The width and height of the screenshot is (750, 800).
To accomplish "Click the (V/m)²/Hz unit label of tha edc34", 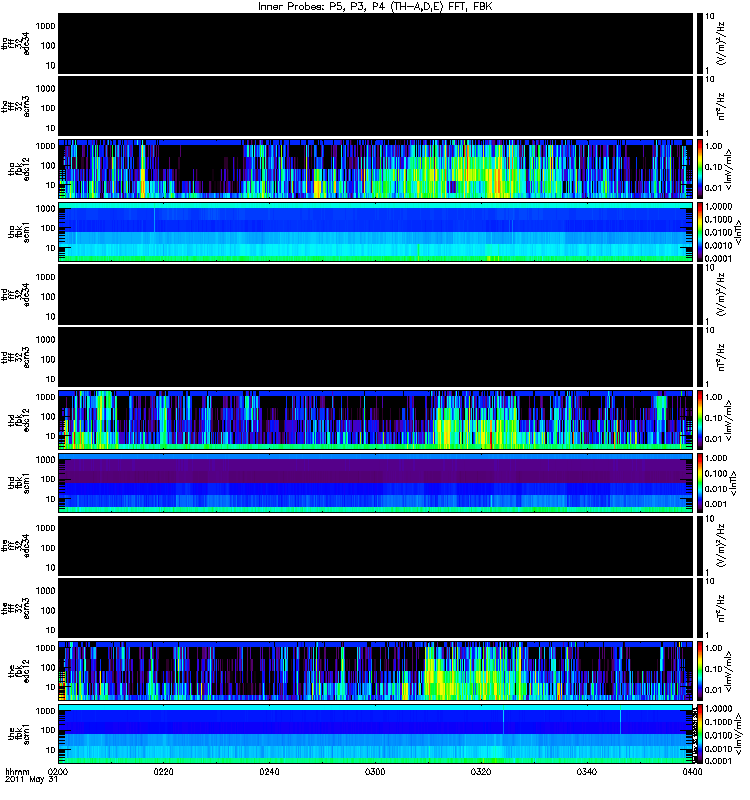I will (721, 44).
